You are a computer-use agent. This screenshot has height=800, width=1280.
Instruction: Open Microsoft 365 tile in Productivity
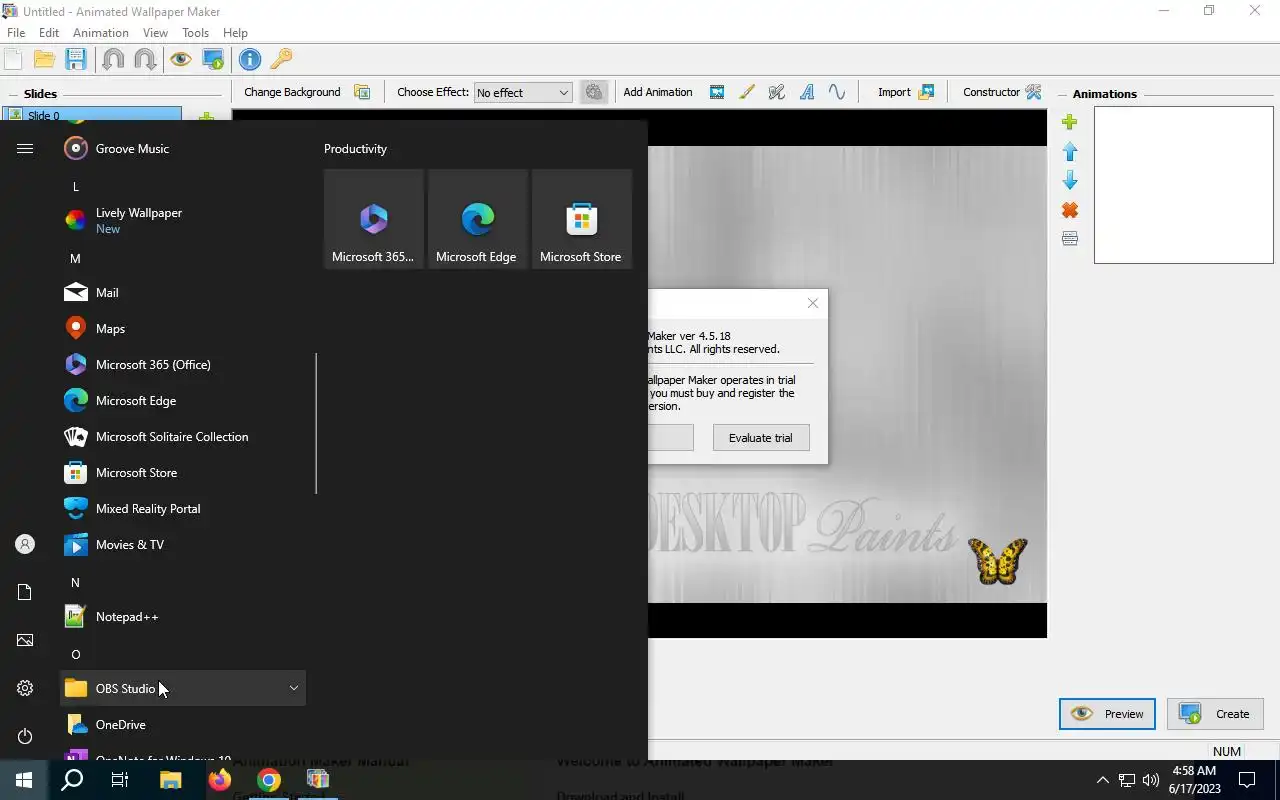click(x=373, y=218)
